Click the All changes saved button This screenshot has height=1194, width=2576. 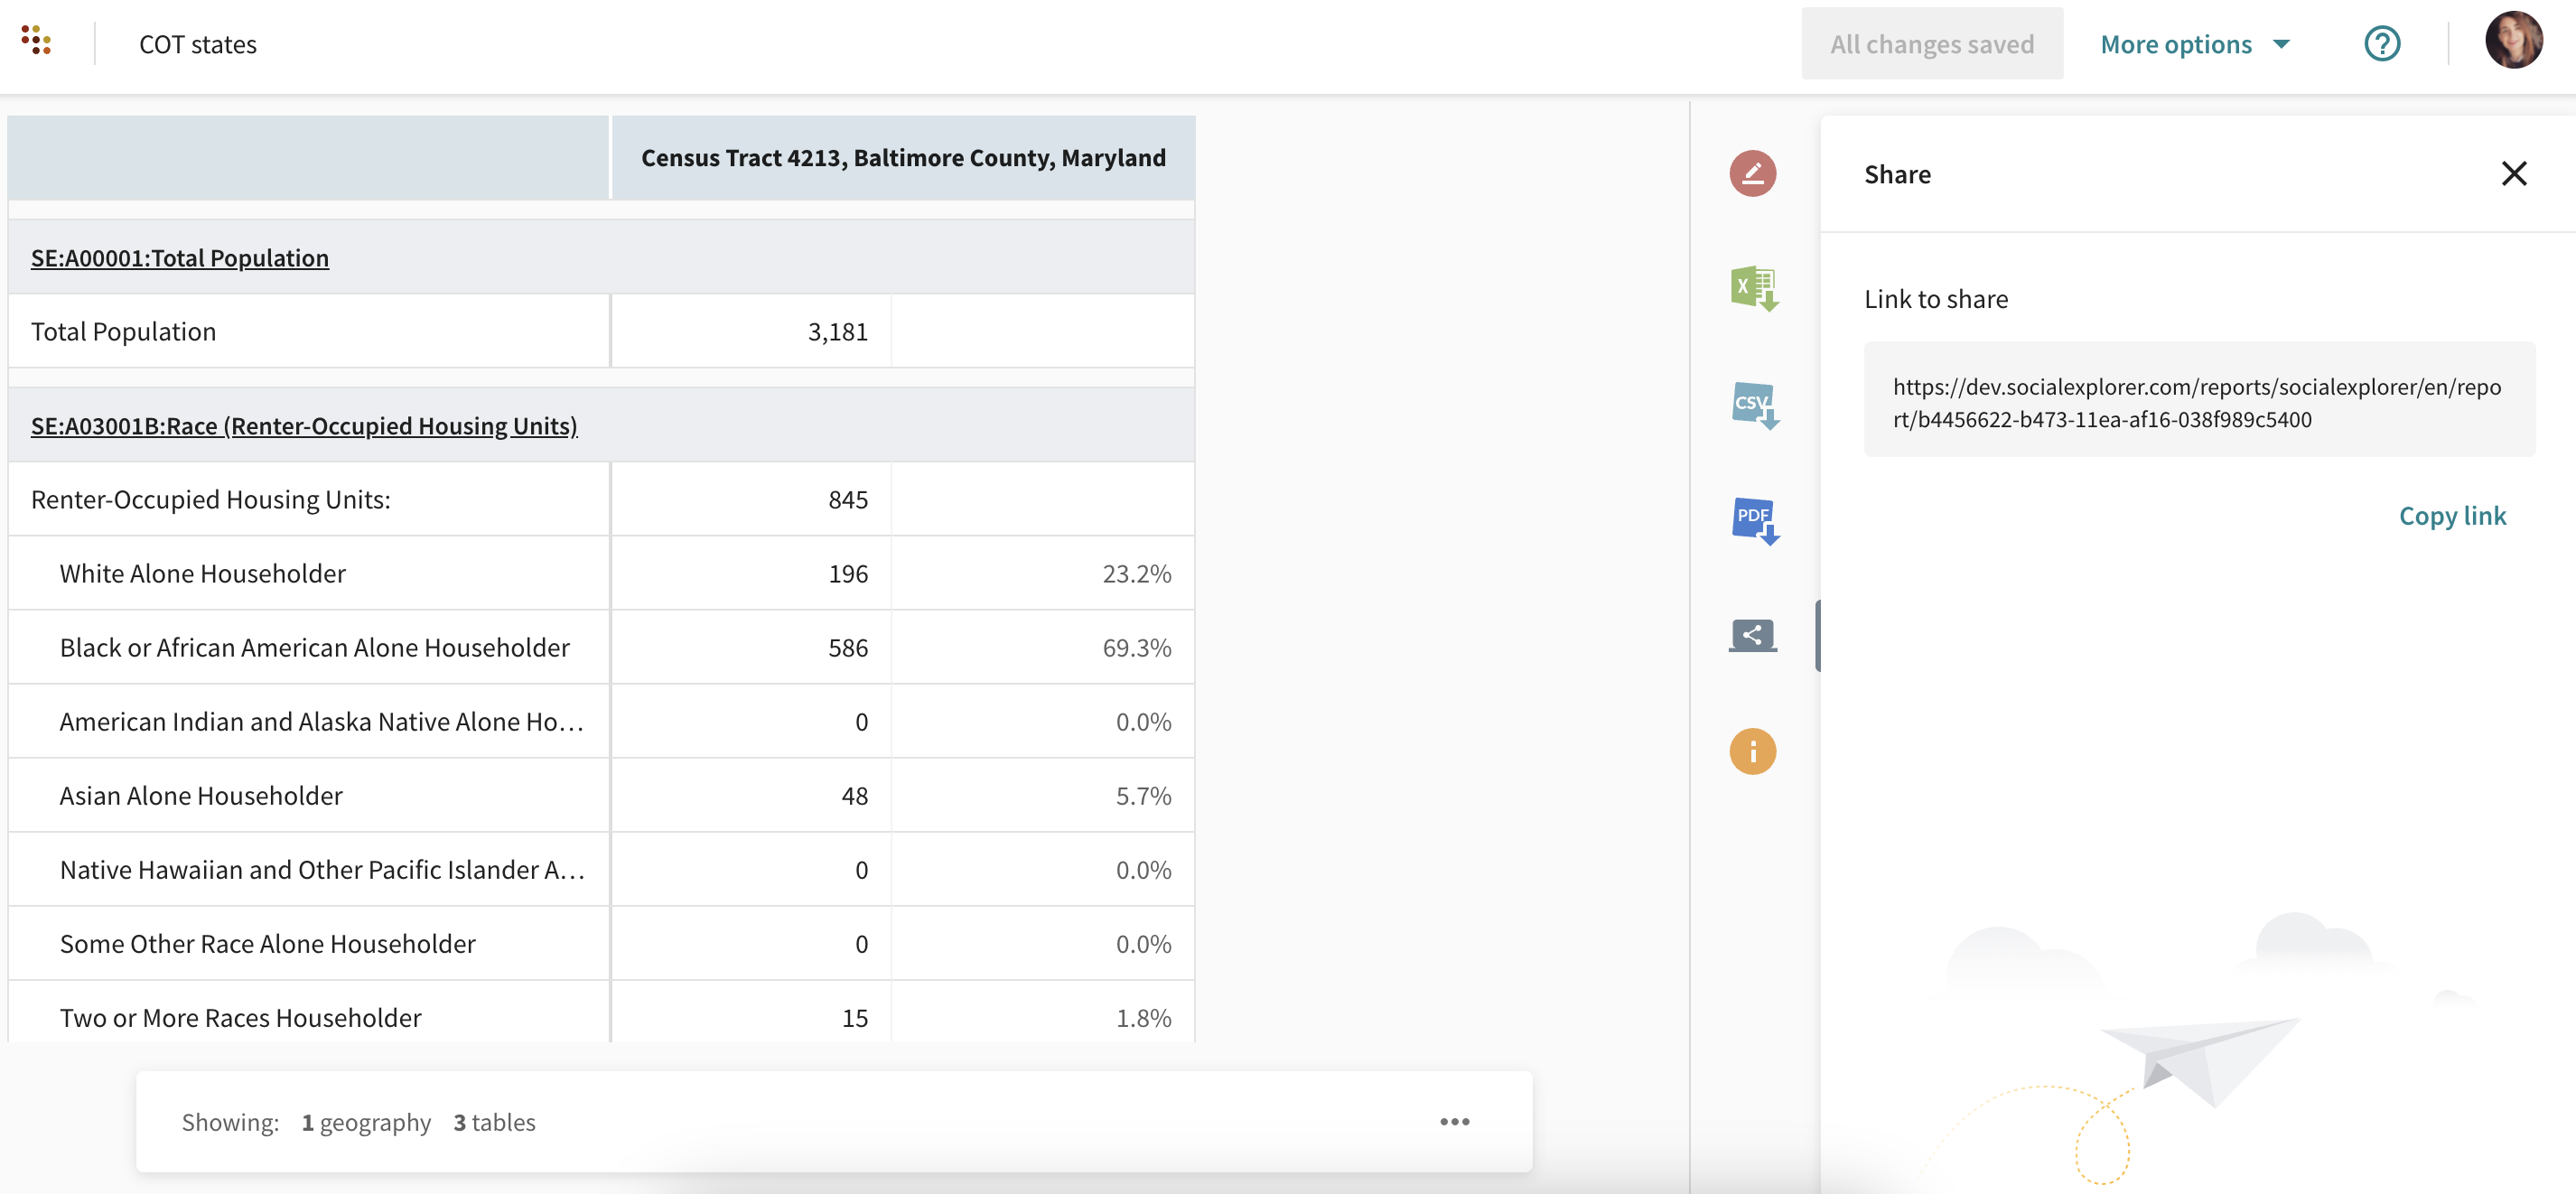coord(1931,44)
